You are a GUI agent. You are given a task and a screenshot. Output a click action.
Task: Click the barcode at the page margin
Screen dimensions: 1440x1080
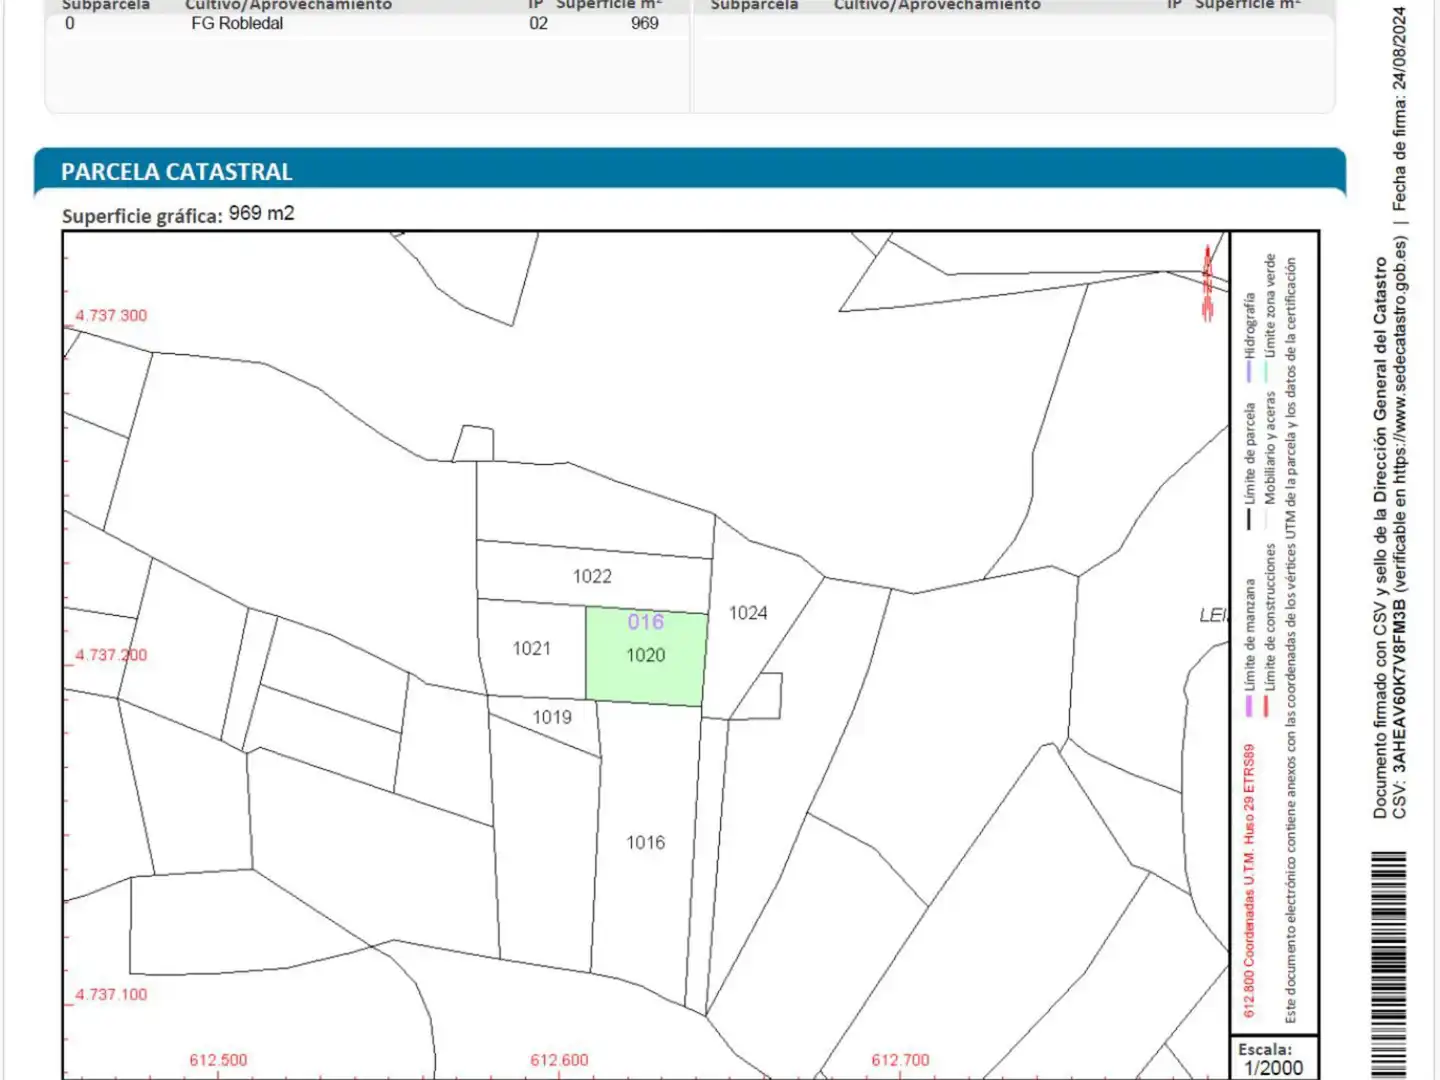tap(1389, 965)
